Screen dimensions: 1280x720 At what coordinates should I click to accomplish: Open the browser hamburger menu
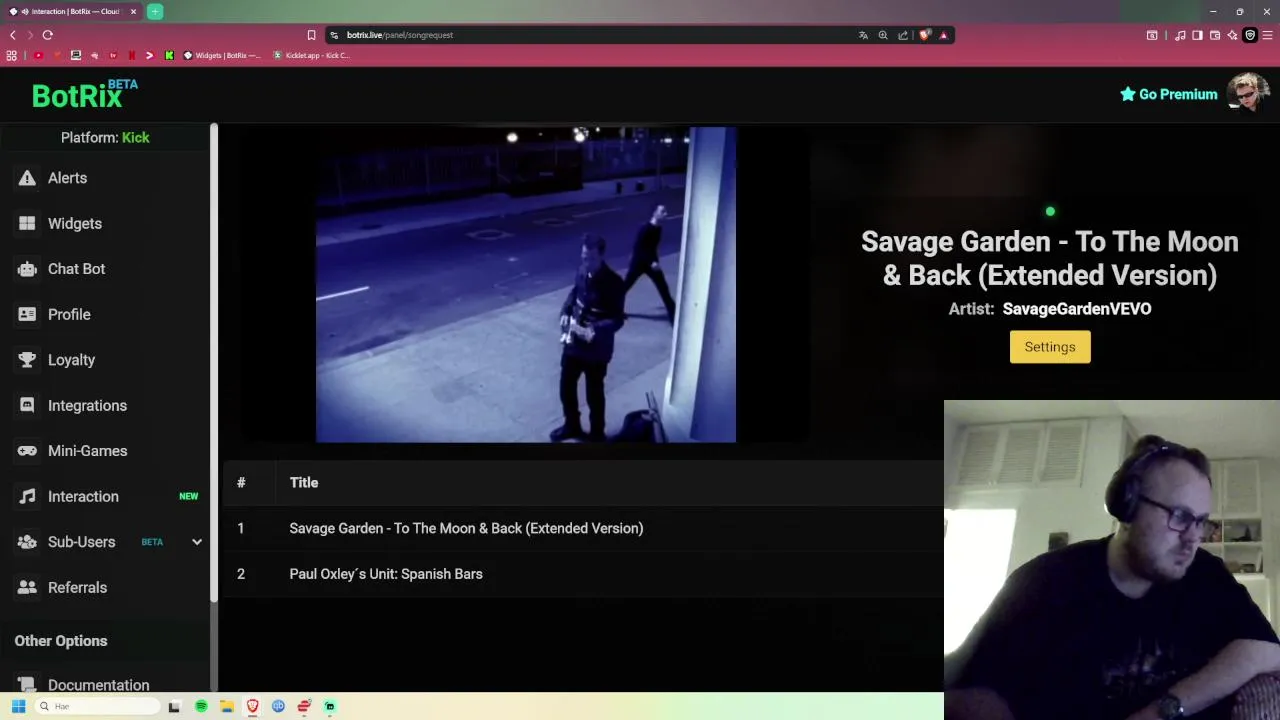pyautogui.click(x=1268, y=35)
